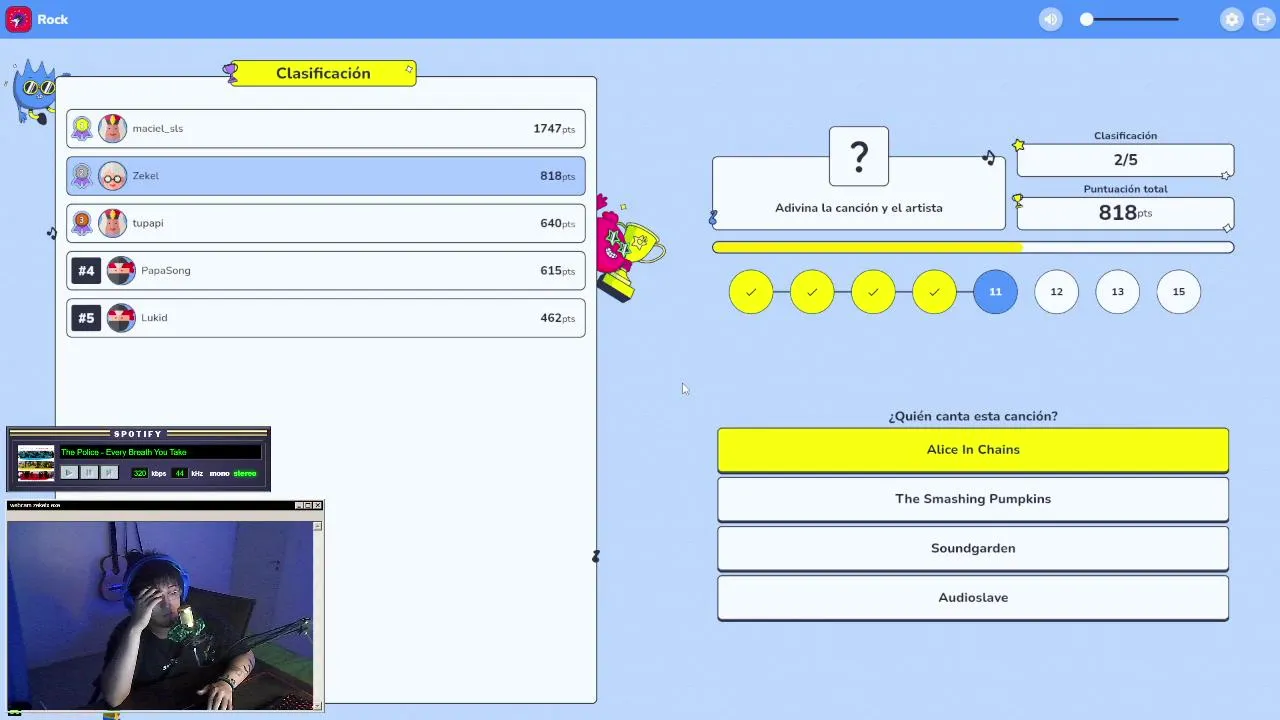Click the silver medal icon beside Zekel
The height and width of the screenshot is (720, 1280).
point(82,176)
